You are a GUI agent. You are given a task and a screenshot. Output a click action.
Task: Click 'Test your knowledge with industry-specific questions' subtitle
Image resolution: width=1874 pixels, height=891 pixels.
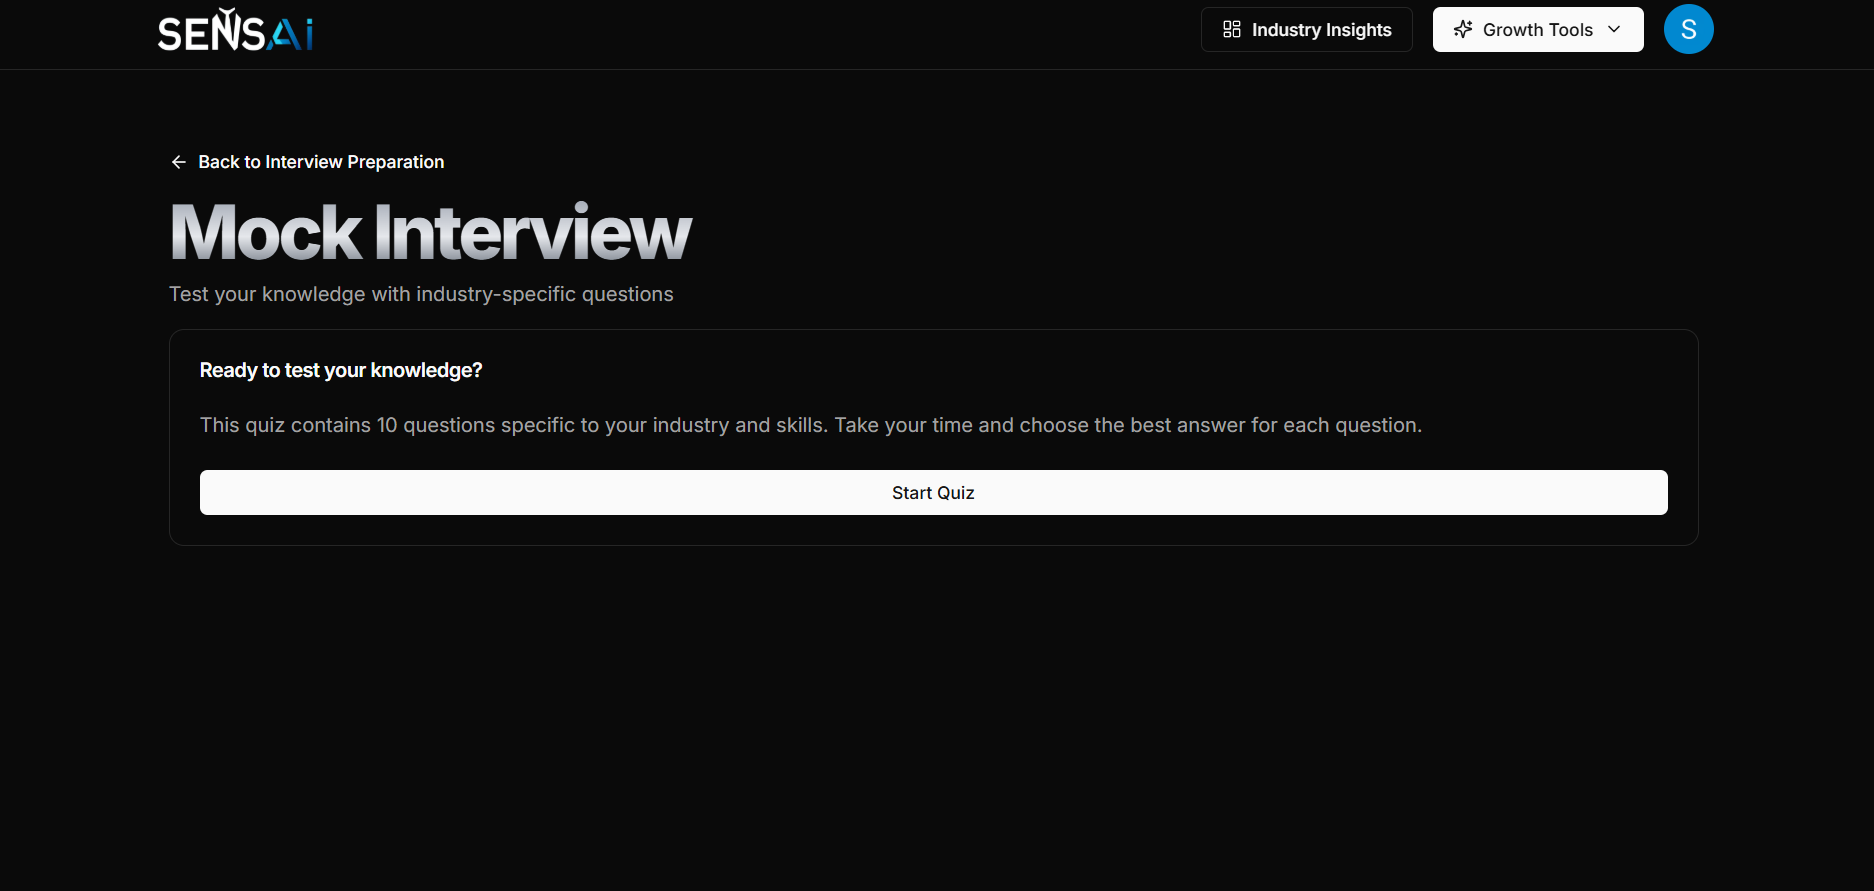pyautogui.click(x=421, y=294)
